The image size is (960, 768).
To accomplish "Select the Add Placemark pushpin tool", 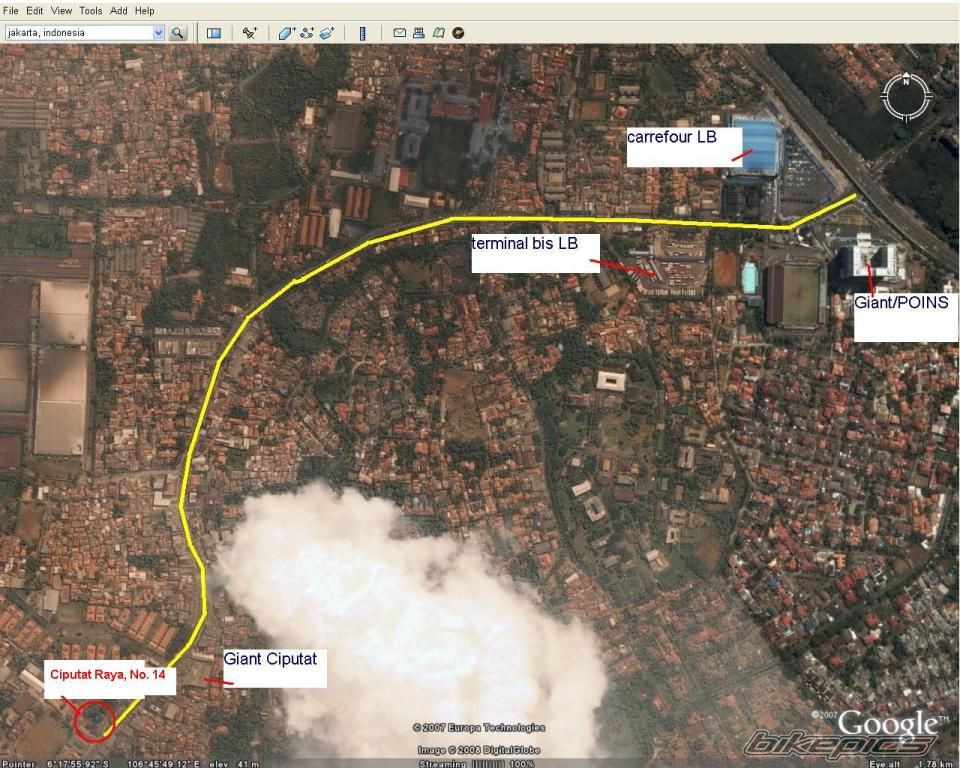I will pos(250,32).
